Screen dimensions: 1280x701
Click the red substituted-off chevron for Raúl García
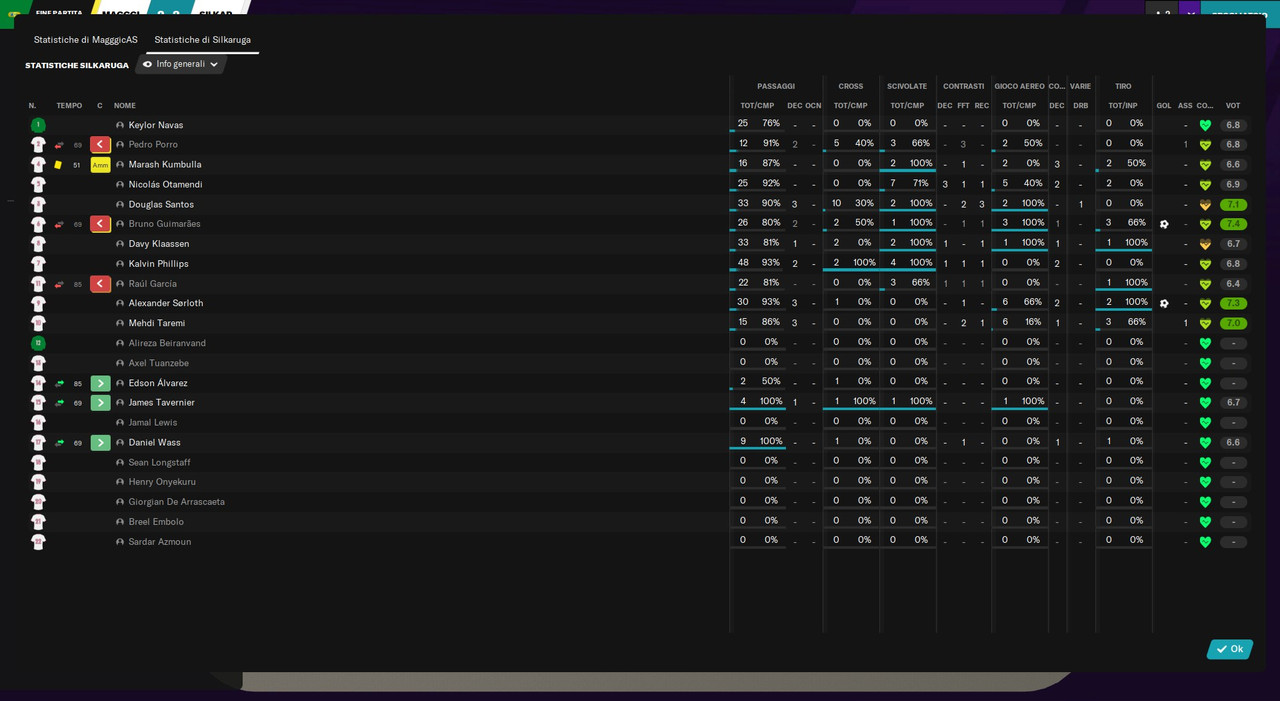coord(100,284)
